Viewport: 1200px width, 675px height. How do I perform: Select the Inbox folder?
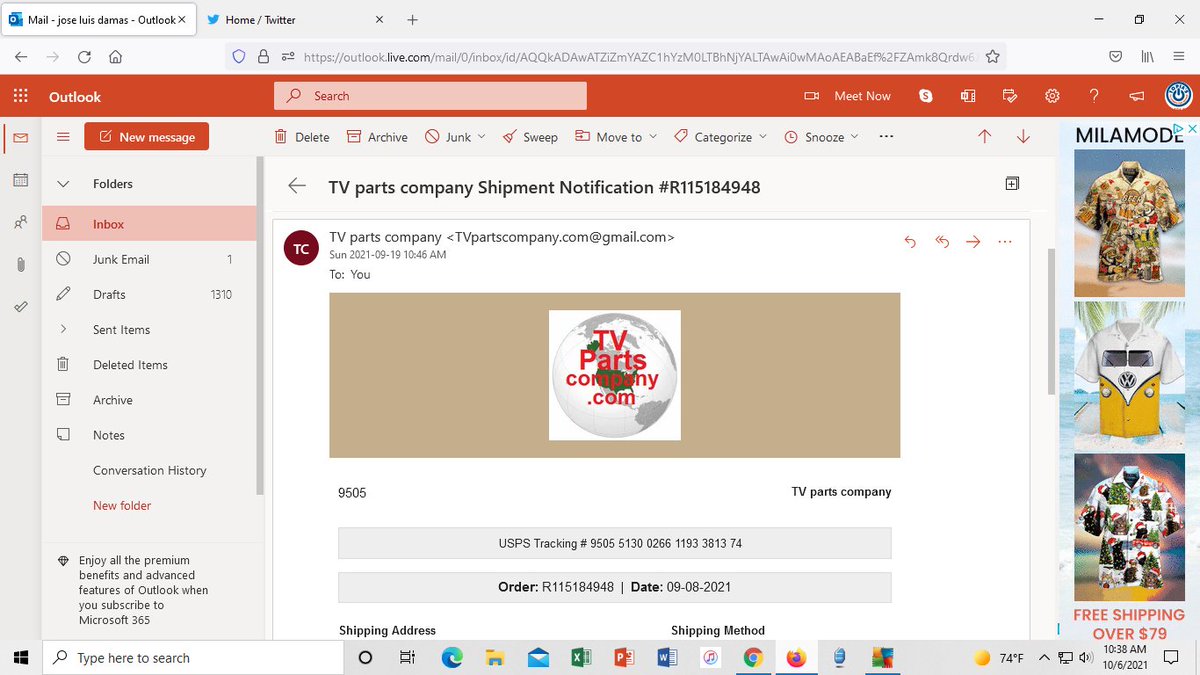pos(149,224)
